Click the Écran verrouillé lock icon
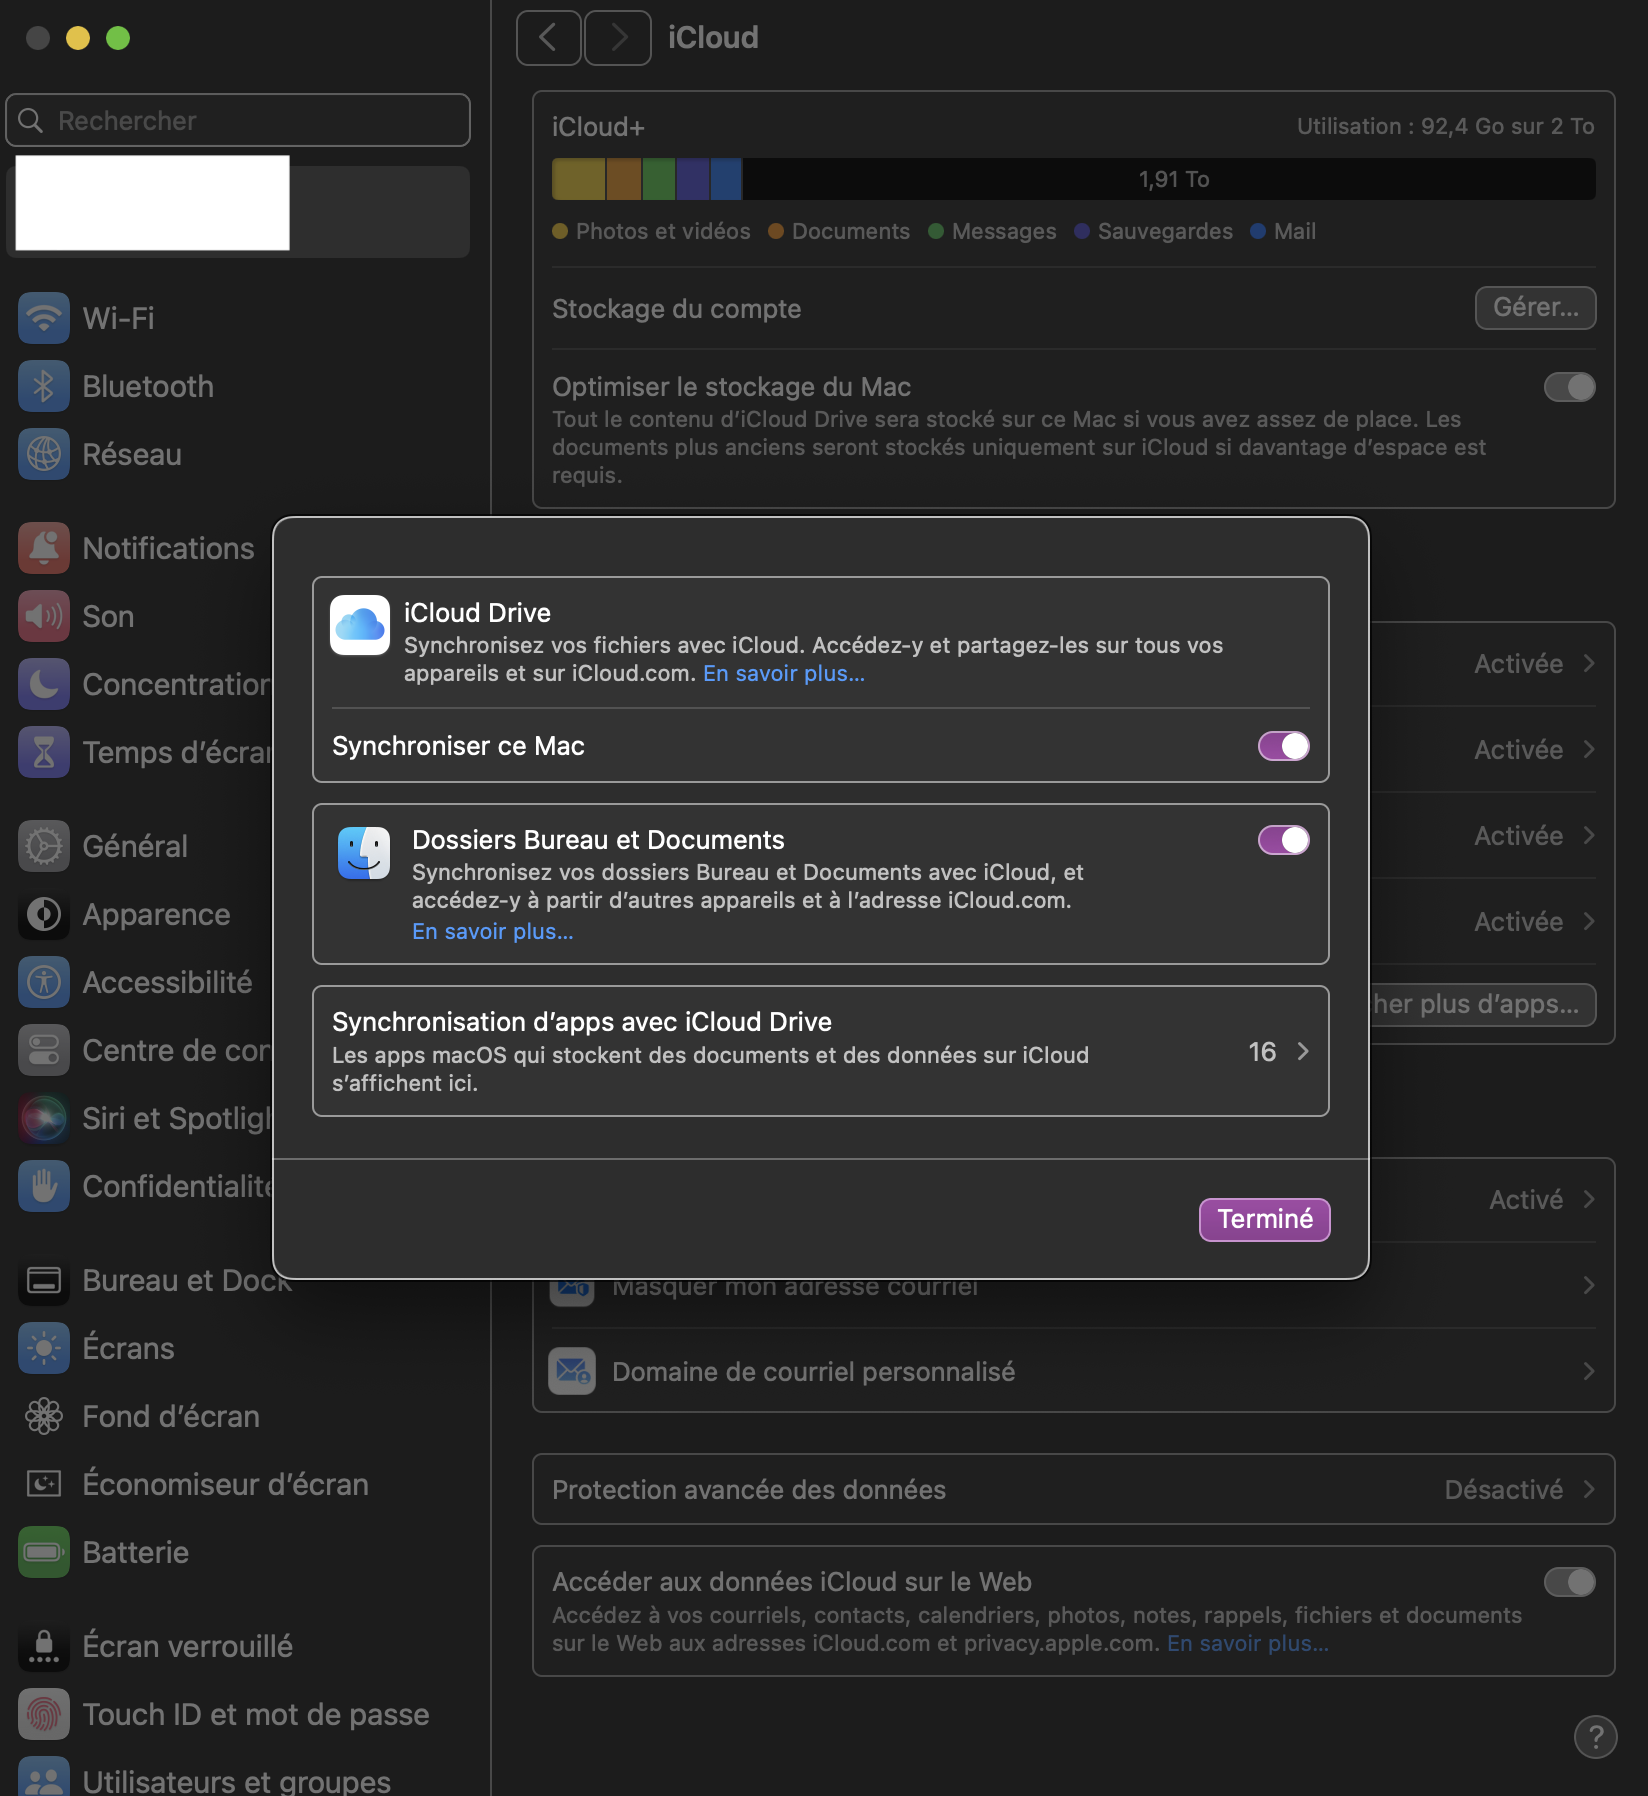Viewport: 1648px width, 1796px height. coord(43,1646)
